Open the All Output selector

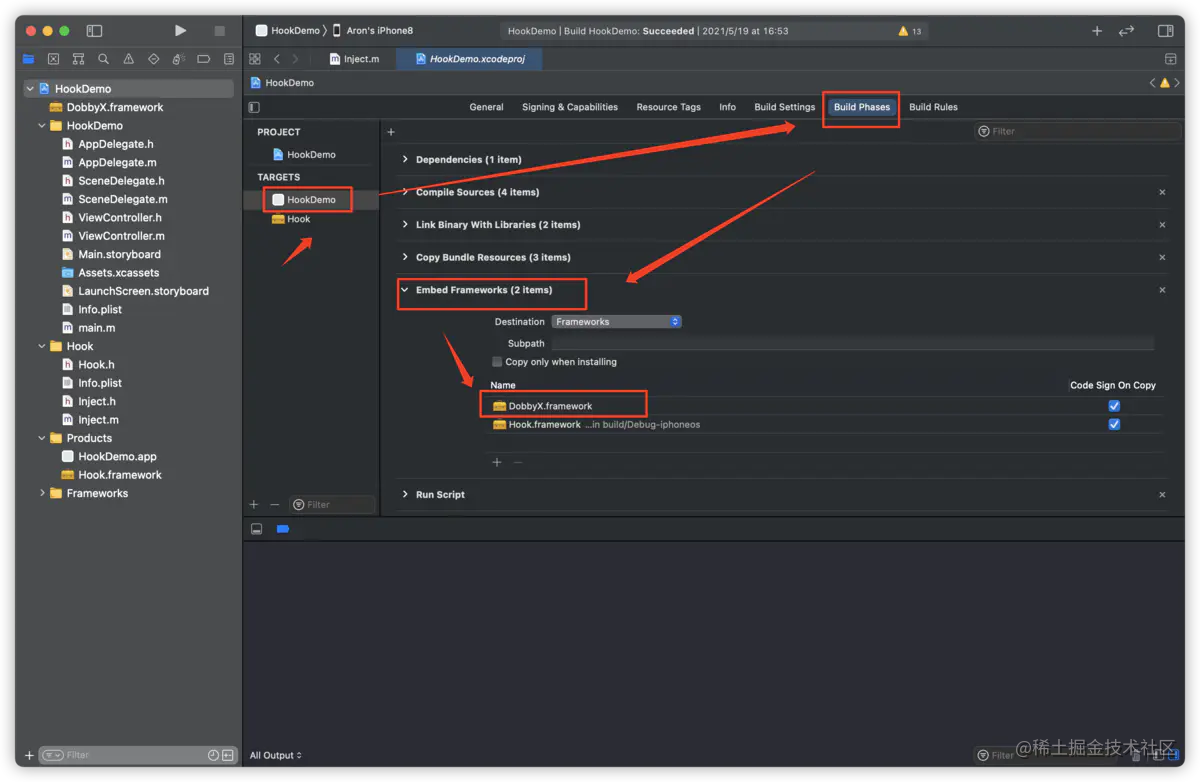(275, 755)
